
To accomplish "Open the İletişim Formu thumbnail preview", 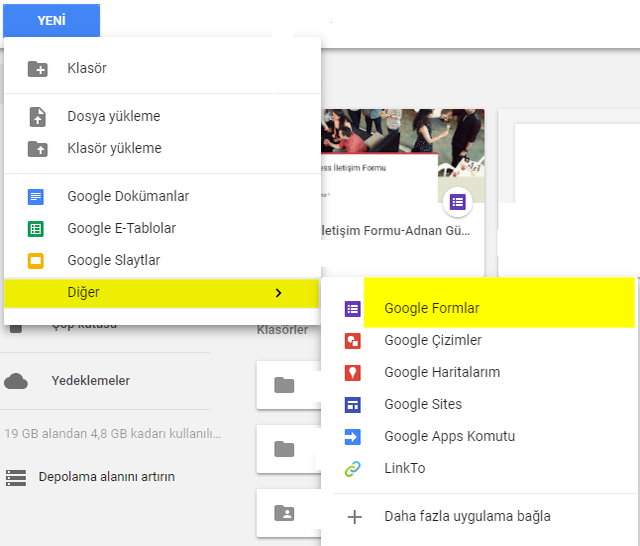I will (403, 155).
